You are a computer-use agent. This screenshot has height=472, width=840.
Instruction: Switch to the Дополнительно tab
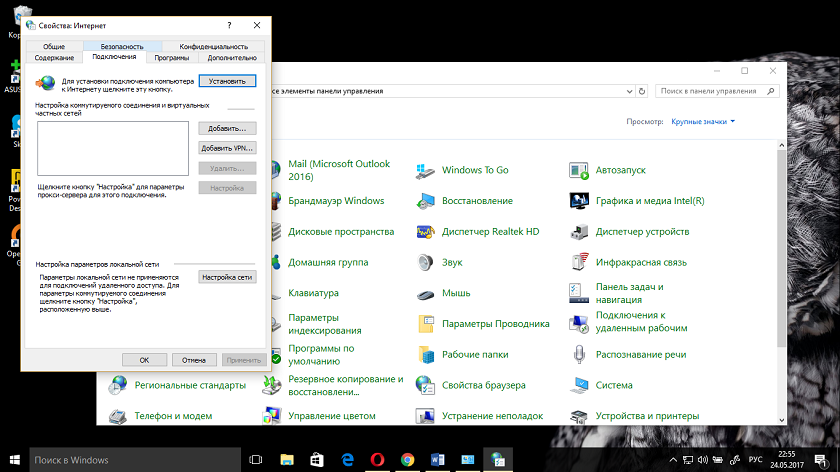tap(232, 58)
